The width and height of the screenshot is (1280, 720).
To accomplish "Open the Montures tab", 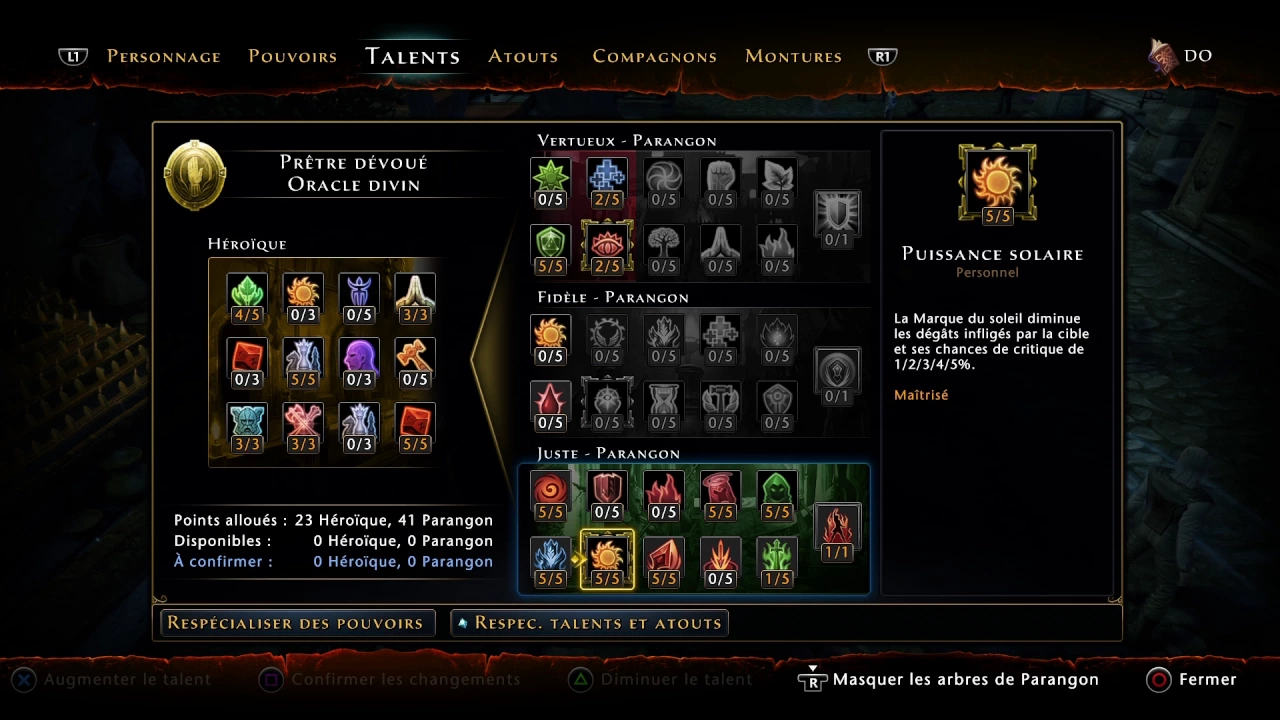I will 794,56.
